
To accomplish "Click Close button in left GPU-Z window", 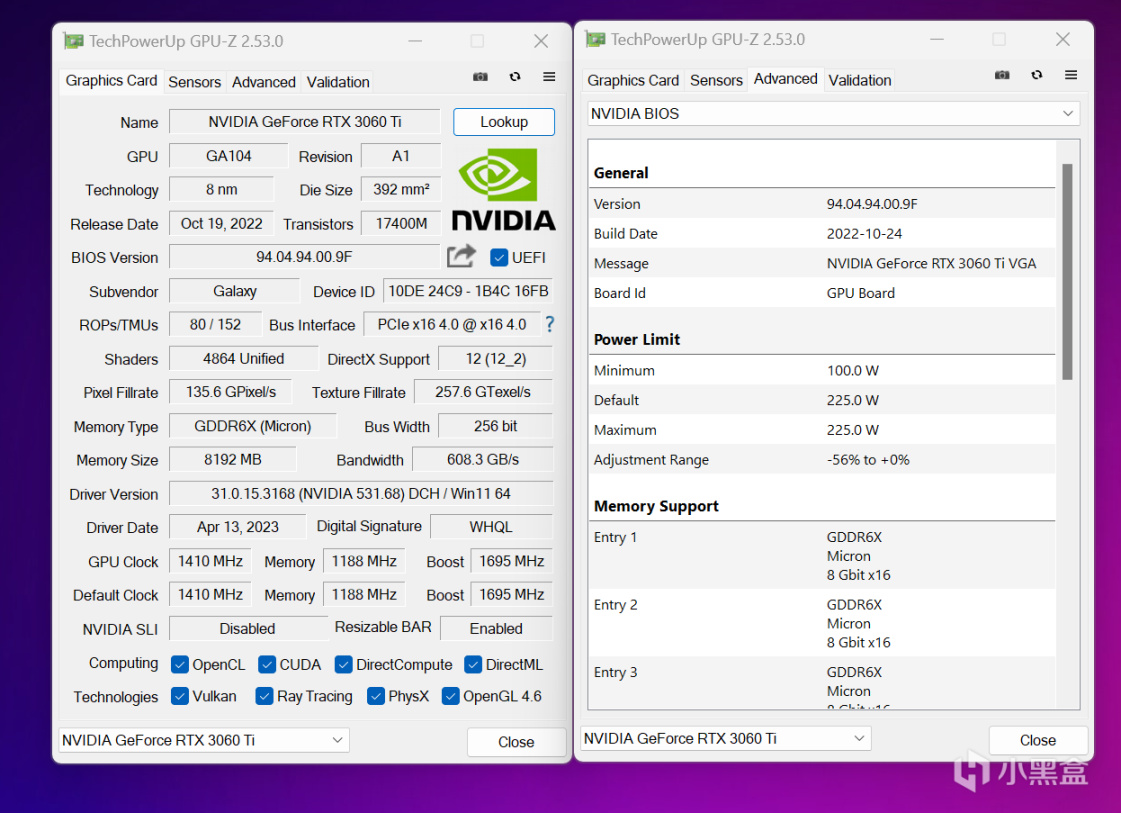I will [x=516, y=742].
